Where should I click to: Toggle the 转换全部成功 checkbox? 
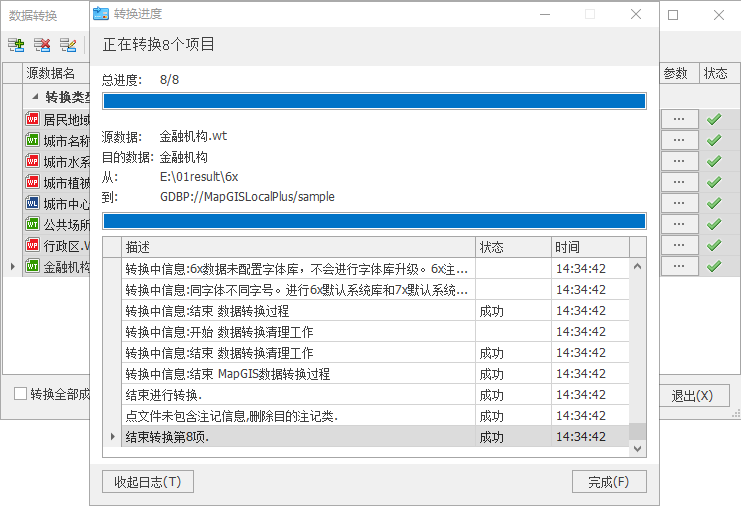pos(21,394)
